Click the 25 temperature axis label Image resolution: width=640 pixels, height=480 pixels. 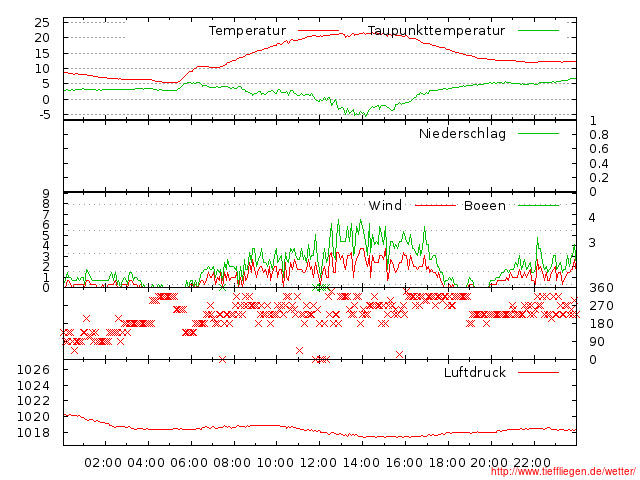point(42,22)
